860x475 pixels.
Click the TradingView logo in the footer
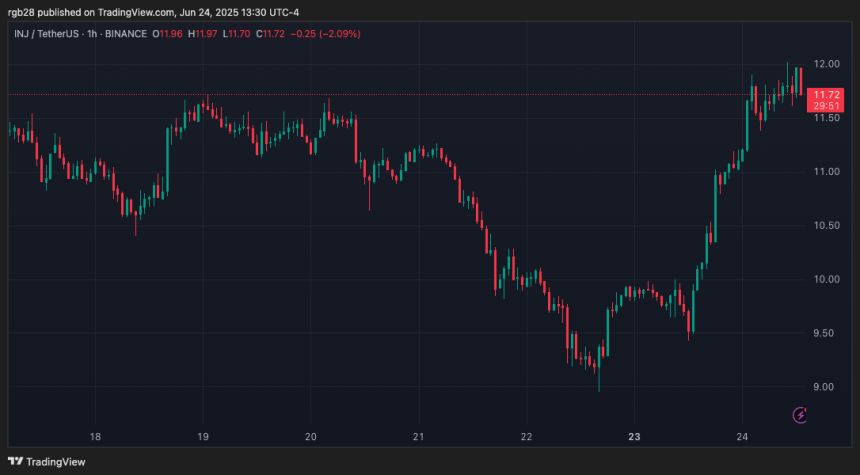coord(48,461)
